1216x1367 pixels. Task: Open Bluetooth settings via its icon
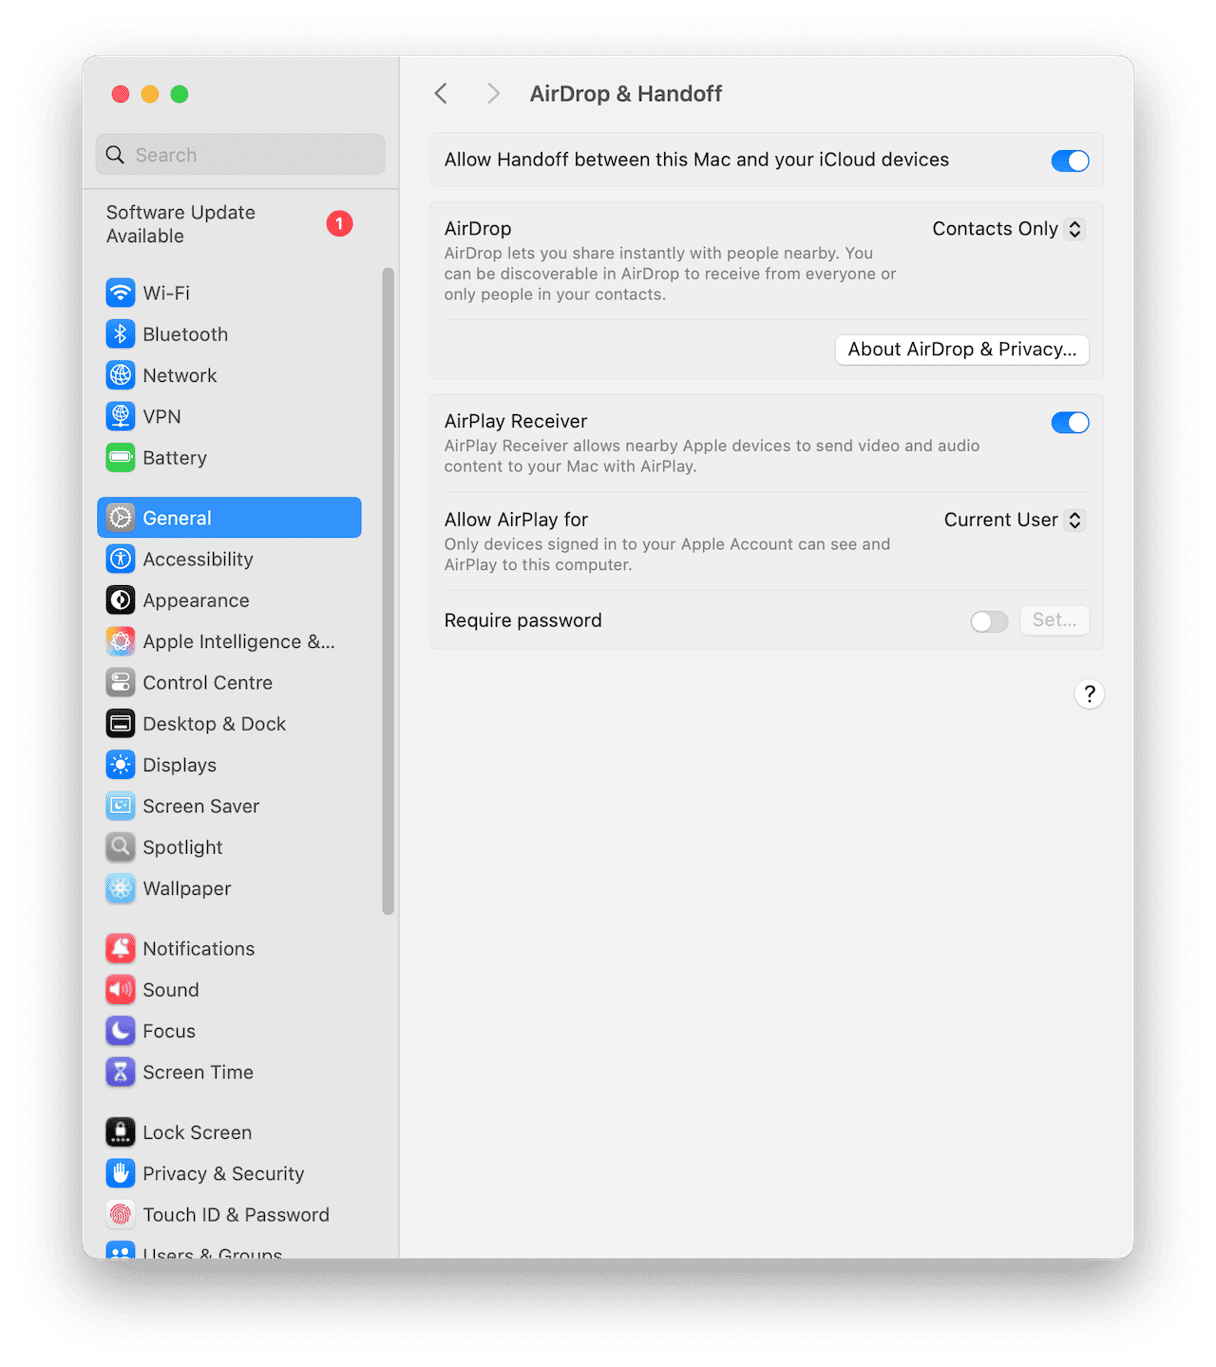(x=120, y=334)
